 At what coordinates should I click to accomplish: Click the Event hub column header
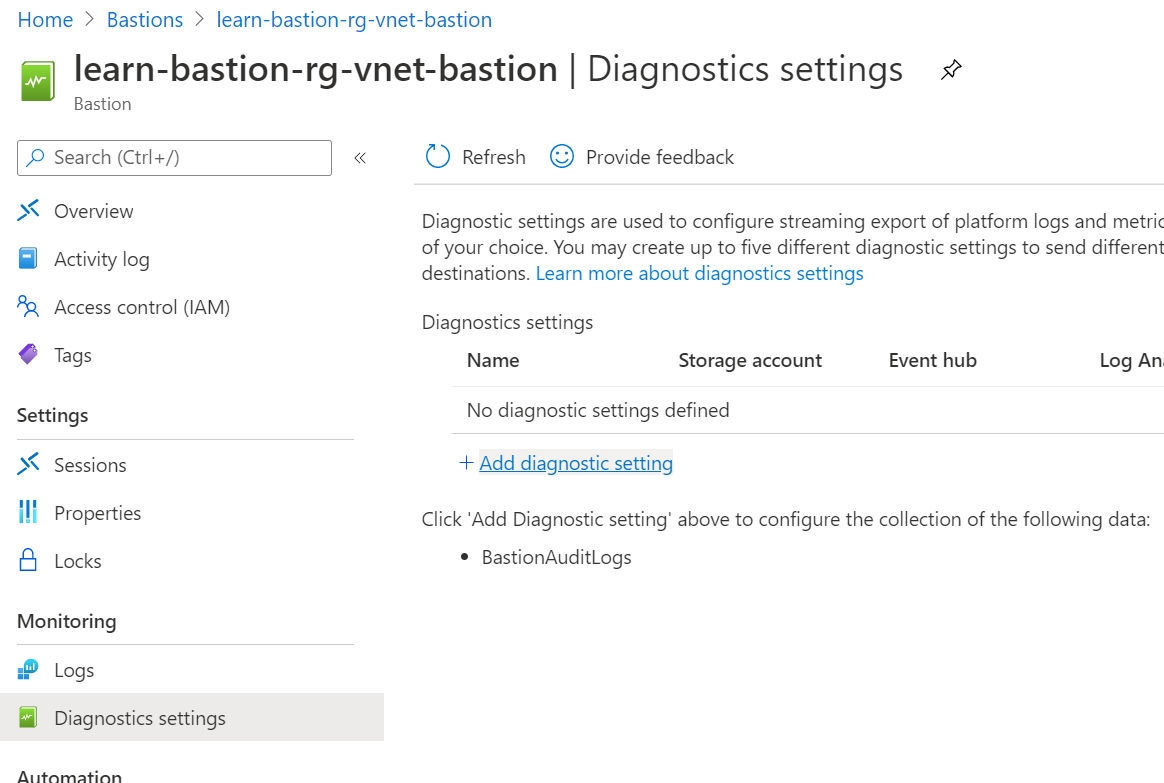click(932, 361)
